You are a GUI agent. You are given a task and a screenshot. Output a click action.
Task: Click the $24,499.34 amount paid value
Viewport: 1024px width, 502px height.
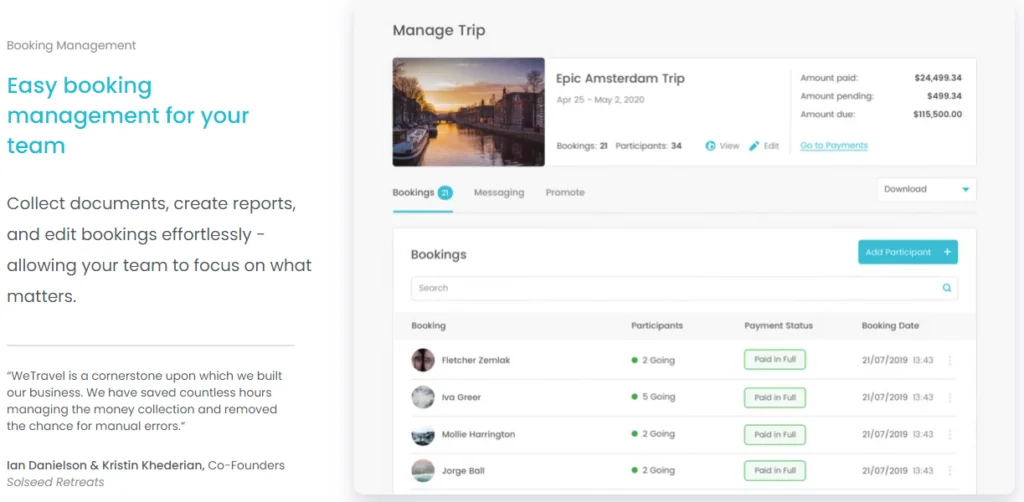(x=938, y=78)
